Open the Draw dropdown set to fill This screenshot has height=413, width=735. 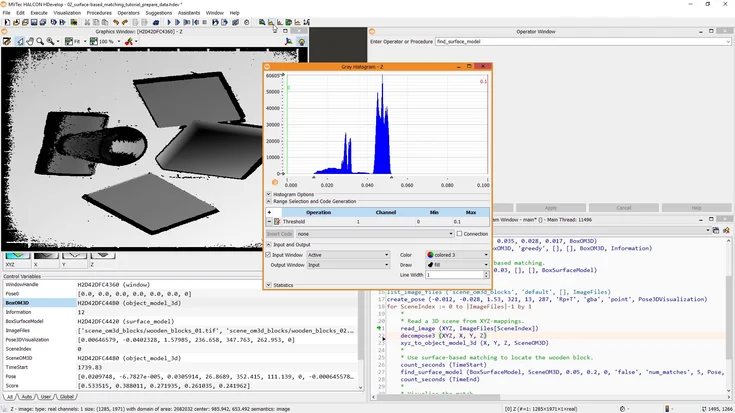[x=457, y=265]
